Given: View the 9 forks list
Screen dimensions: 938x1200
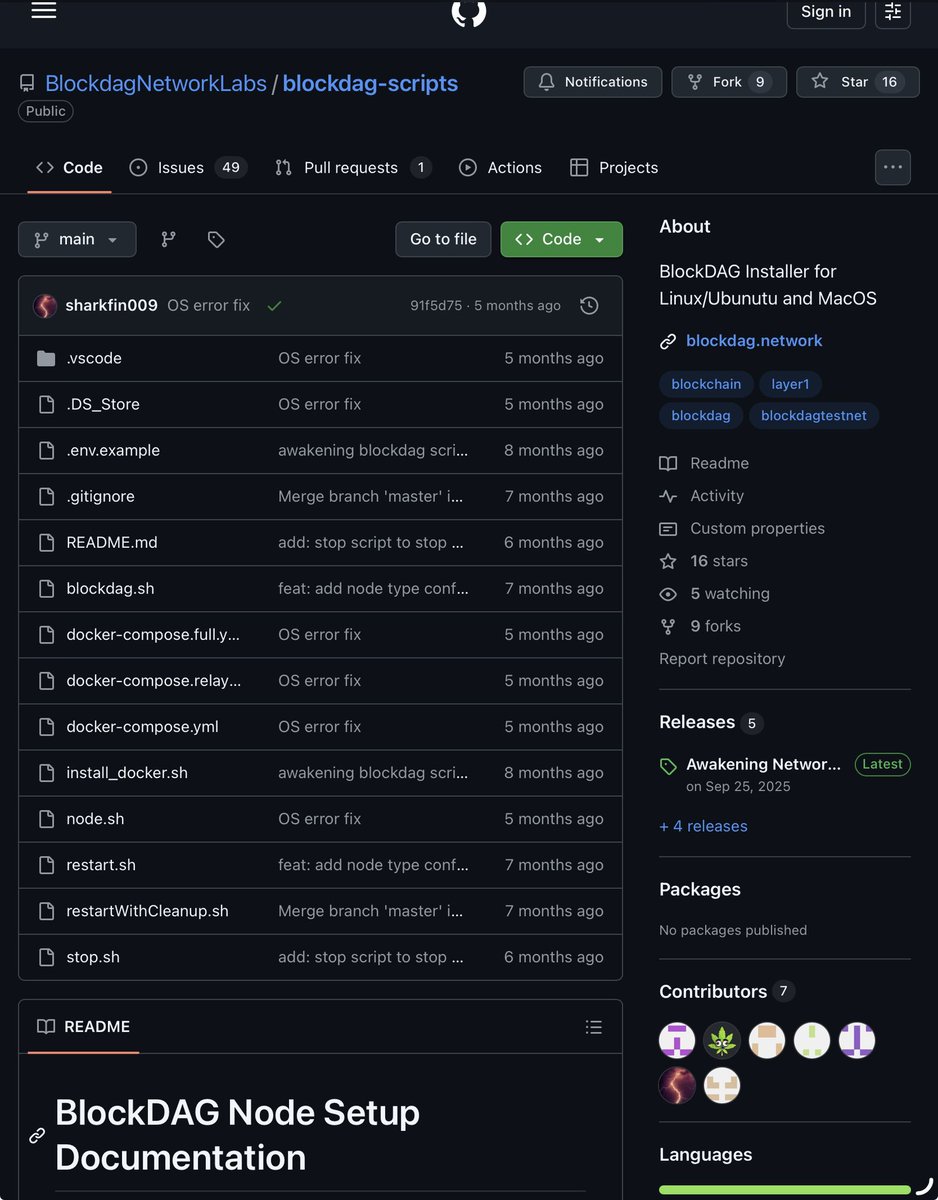Looking at the screenshot, I should click(700, 626).
